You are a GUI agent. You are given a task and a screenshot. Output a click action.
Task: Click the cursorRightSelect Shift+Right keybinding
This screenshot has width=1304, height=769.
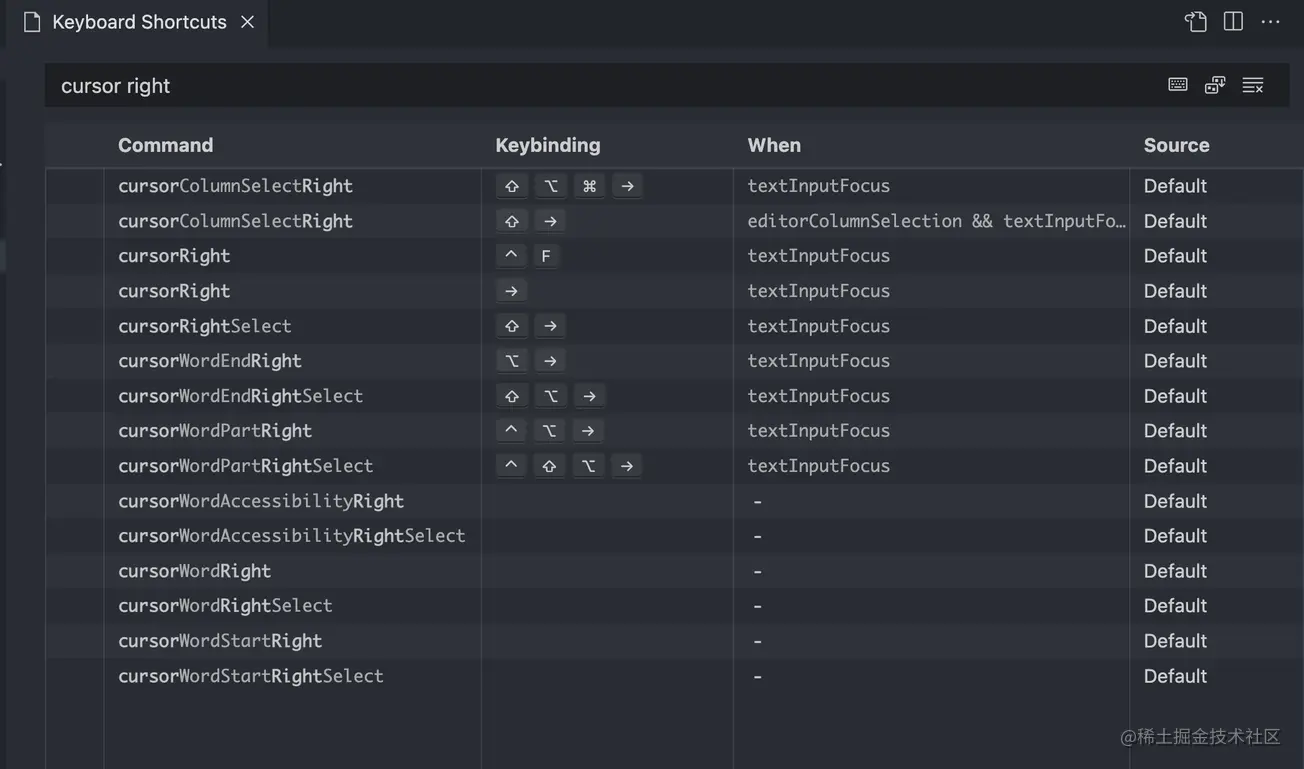pyautogui.click(x=531, y=326)
